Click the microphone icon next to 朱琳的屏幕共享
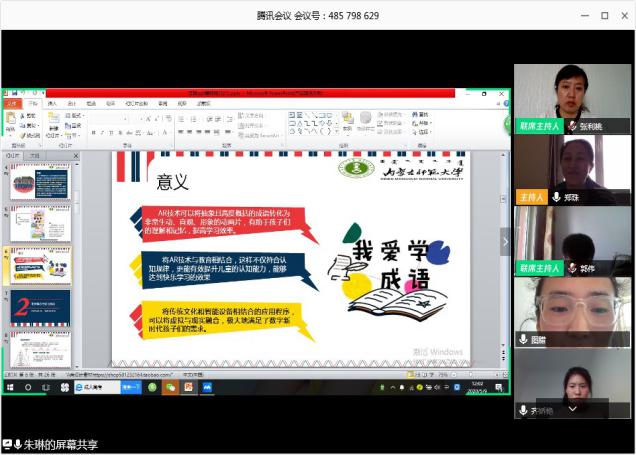Screen dimensions: 636x455 tap(18, 445)
